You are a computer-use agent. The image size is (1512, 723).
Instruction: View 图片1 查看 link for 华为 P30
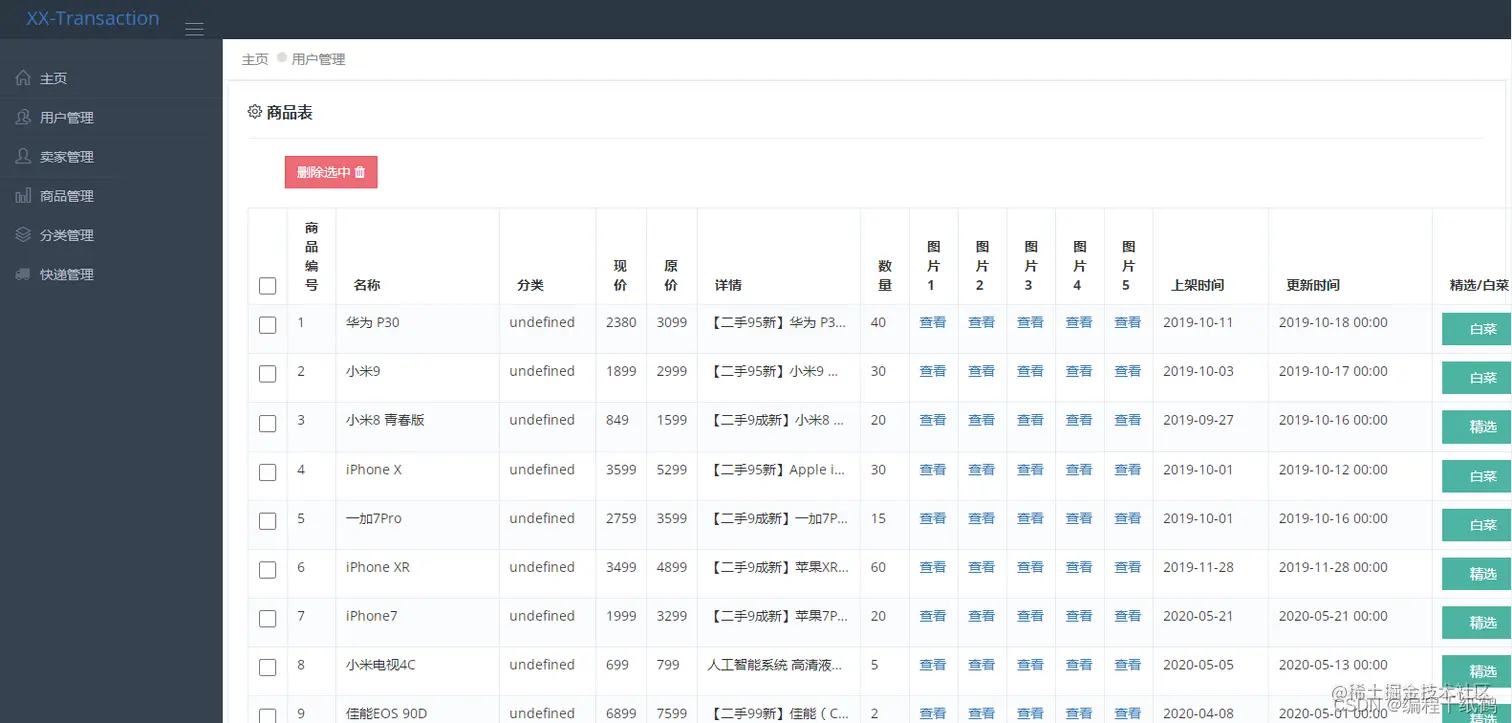933,322
